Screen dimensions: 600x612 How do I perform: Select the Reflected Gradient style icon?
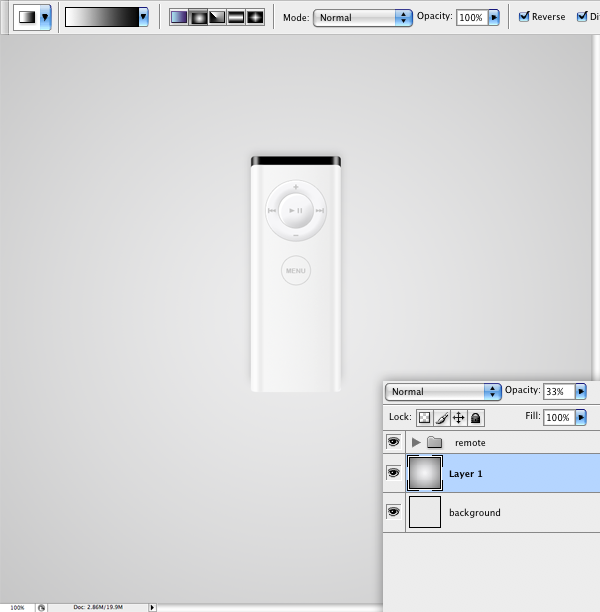coord(236,17)
